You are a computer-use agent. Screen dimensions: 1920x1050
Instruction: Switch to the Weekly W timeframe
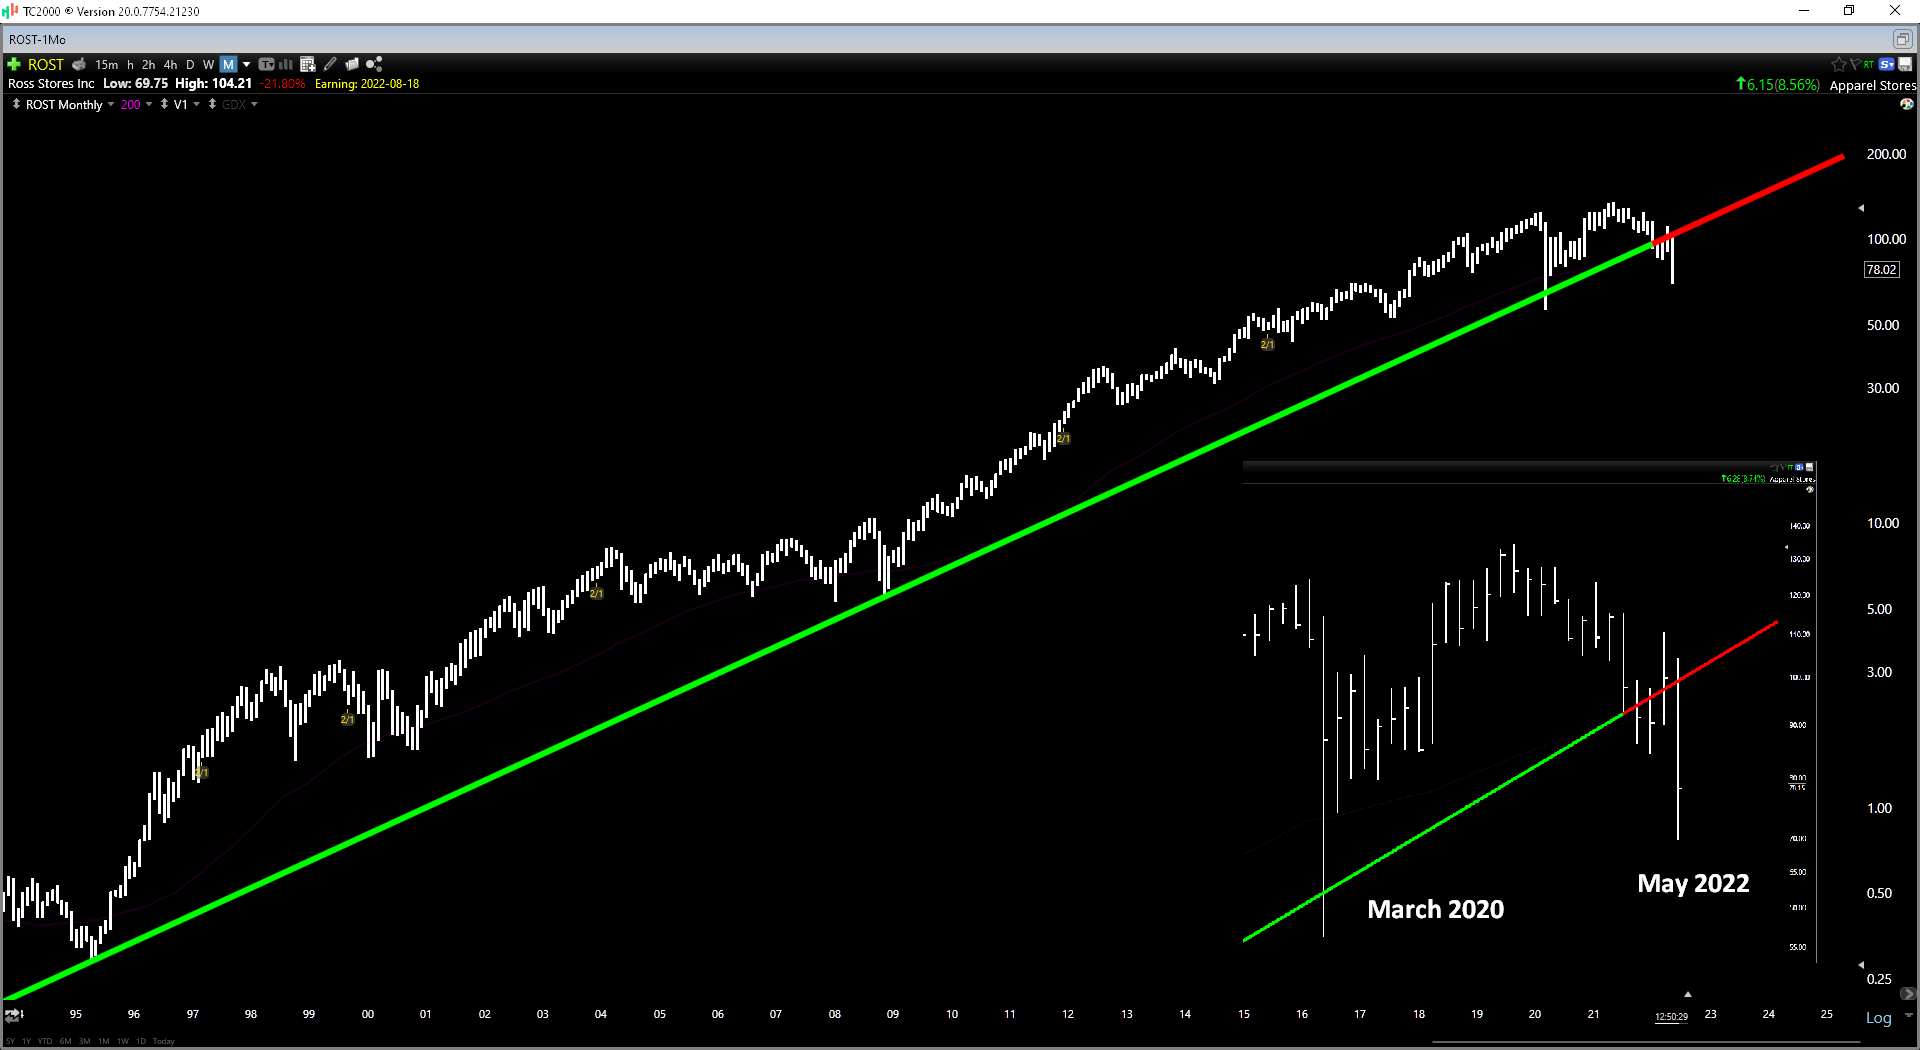[x=209, y=64]
